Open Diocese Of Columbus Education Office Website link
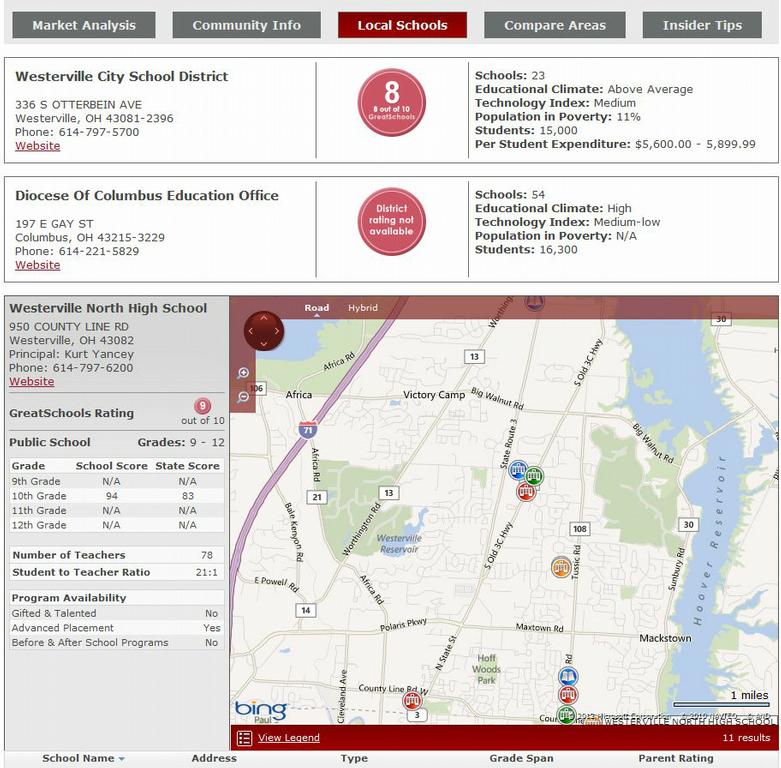The image size is (781, 768). 37,265
